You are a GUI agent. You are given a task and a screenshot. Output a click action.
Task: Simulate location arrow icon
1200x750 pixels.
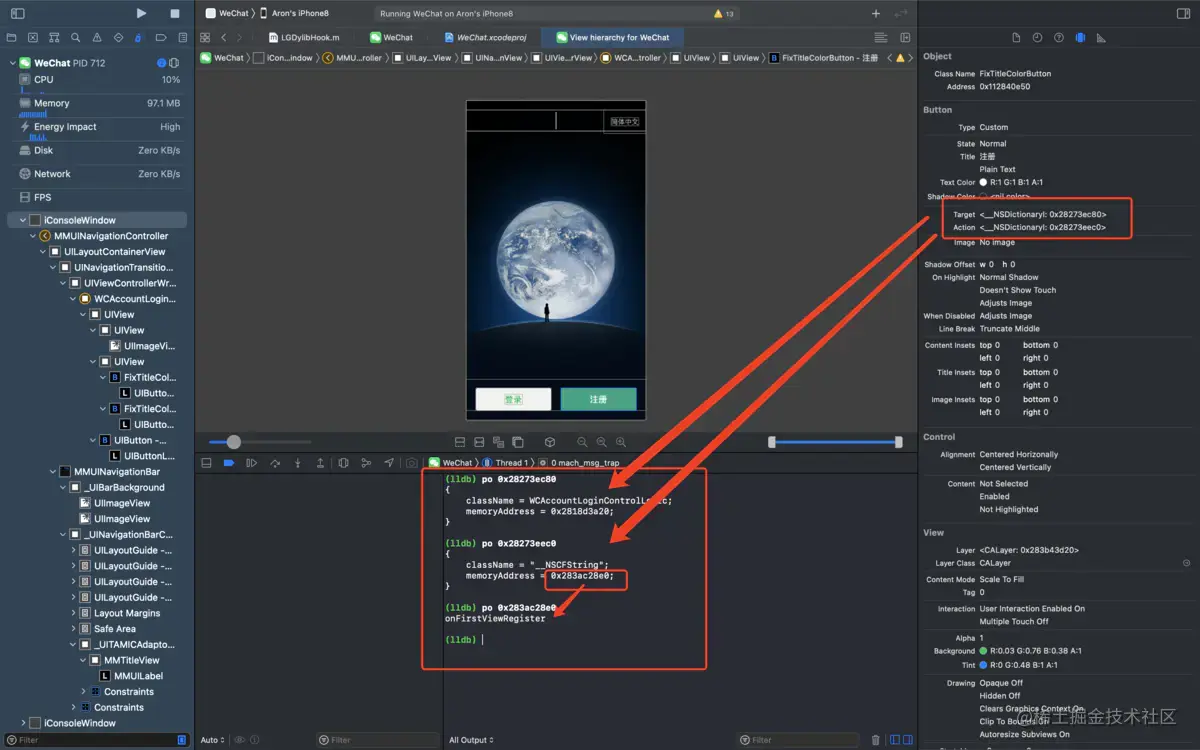click(x=388, y=463)
